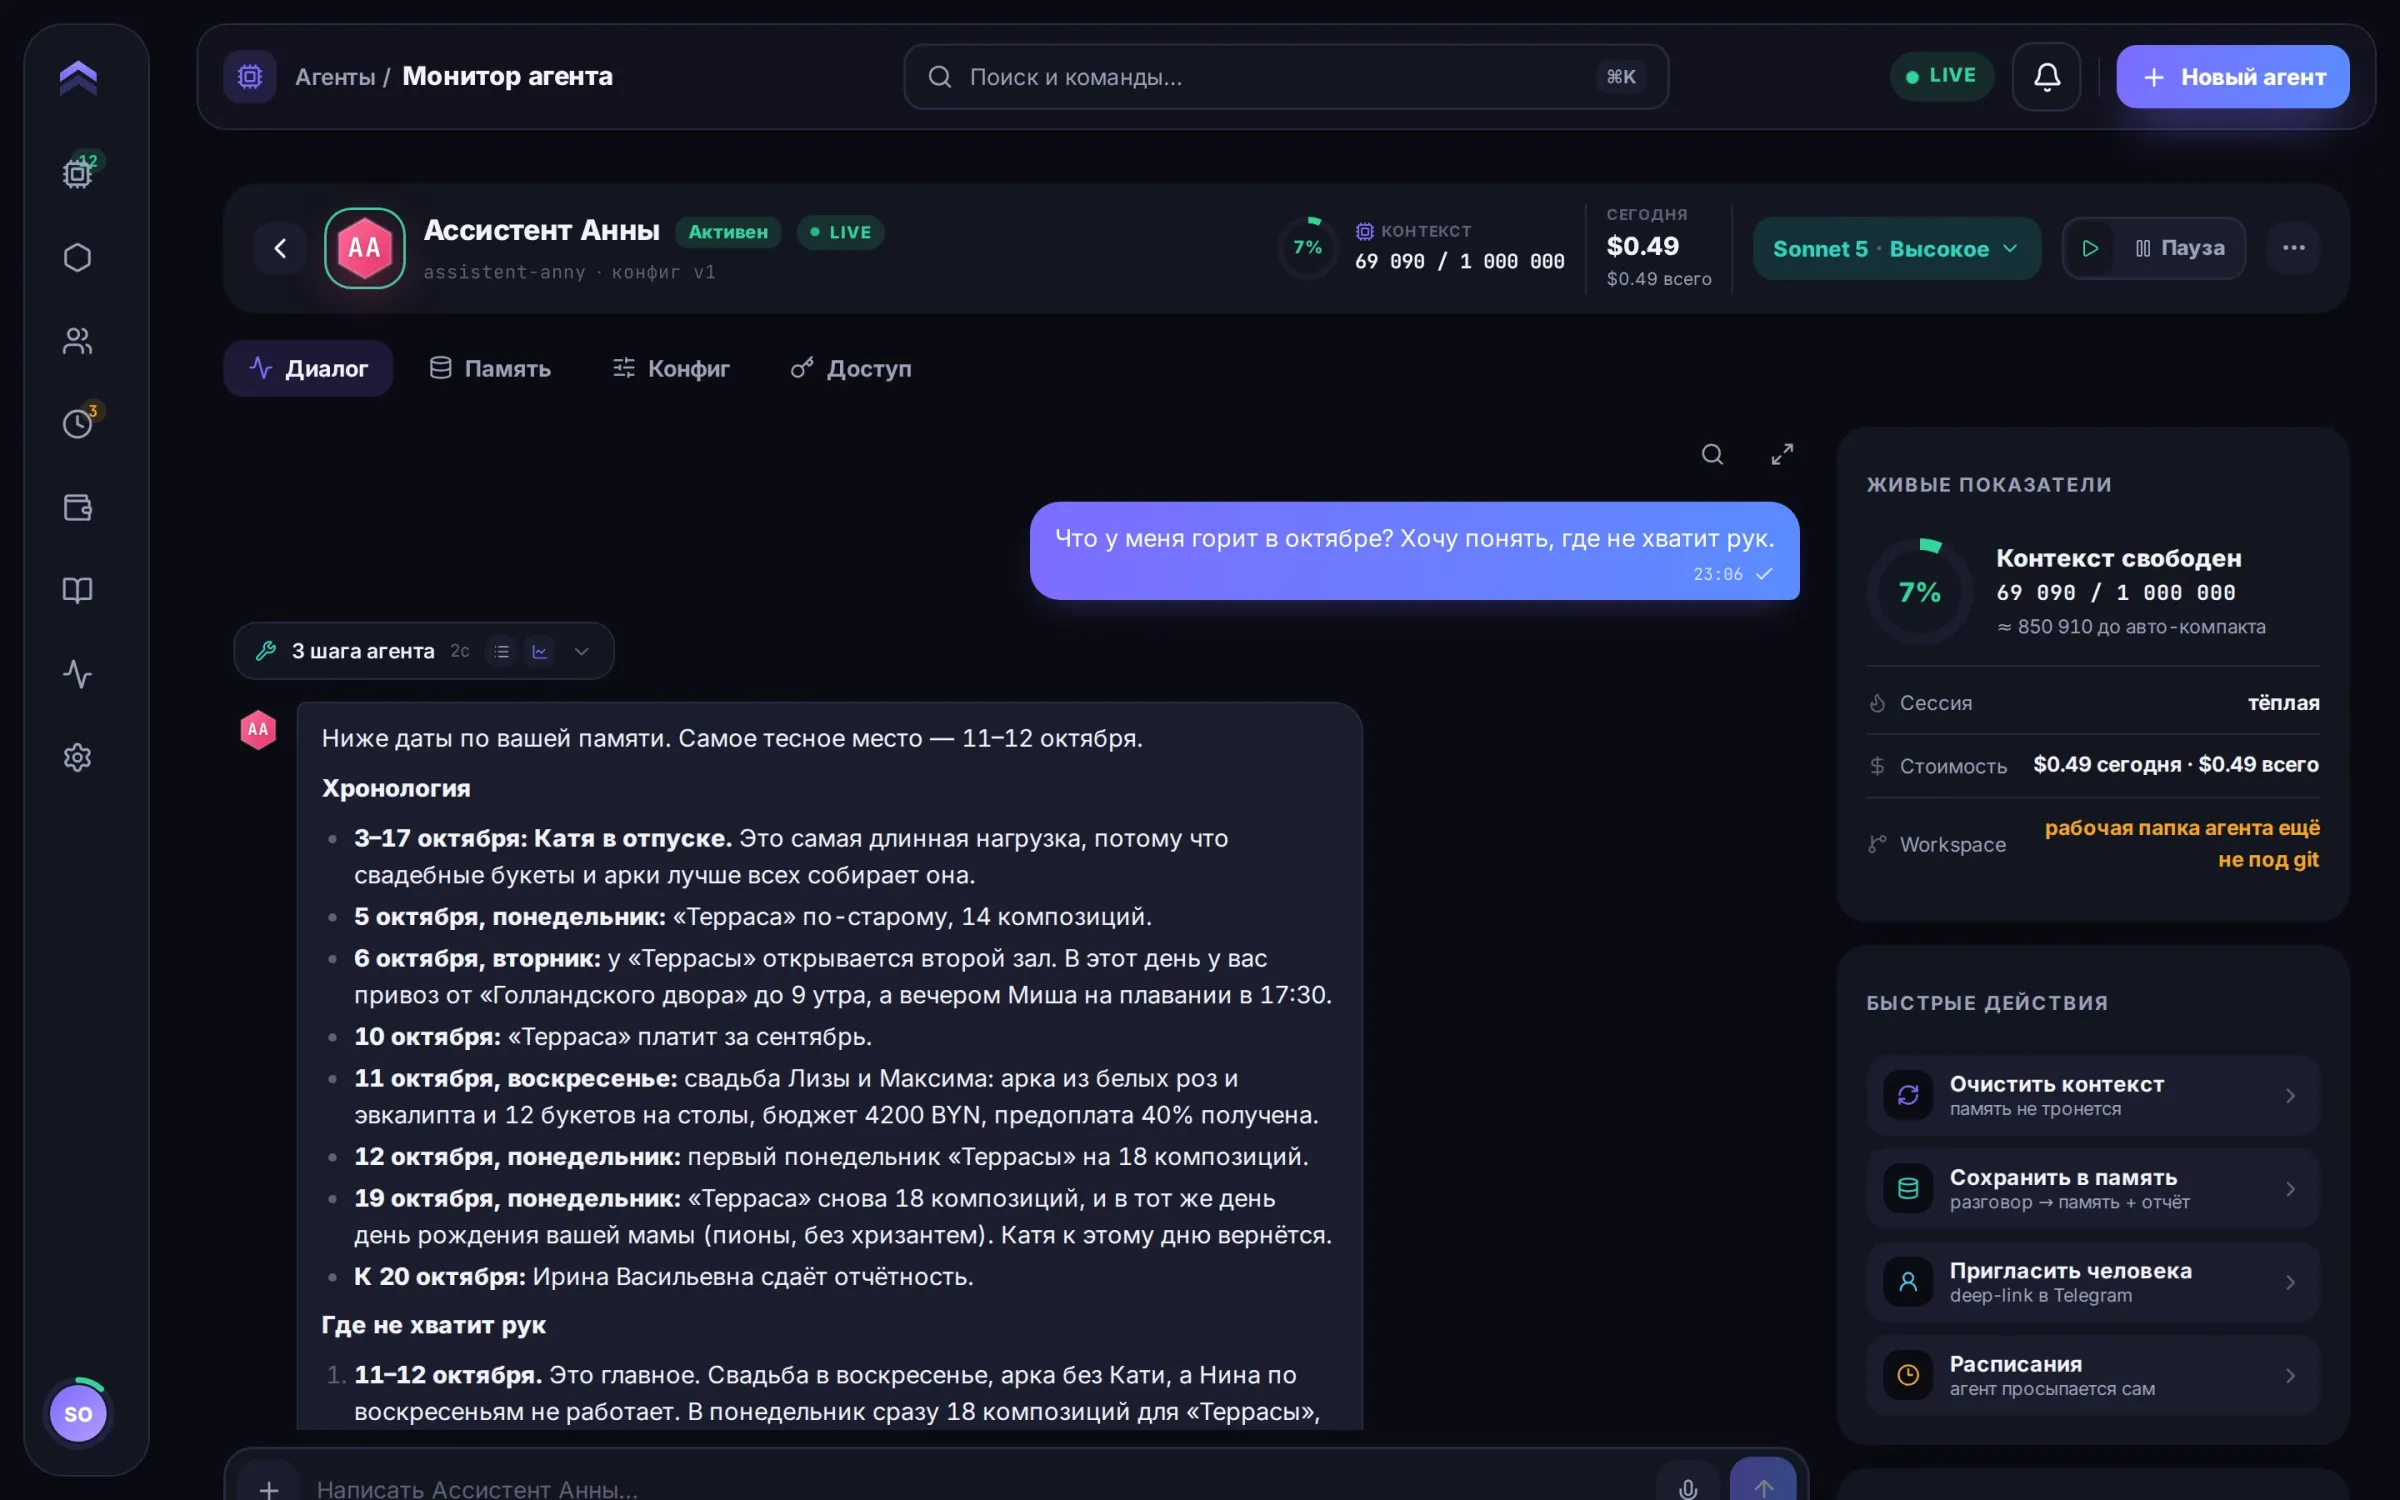Open agents list with the chip sidebar icon
The image size is (2400, 1500).
click(x=78, y=173)
